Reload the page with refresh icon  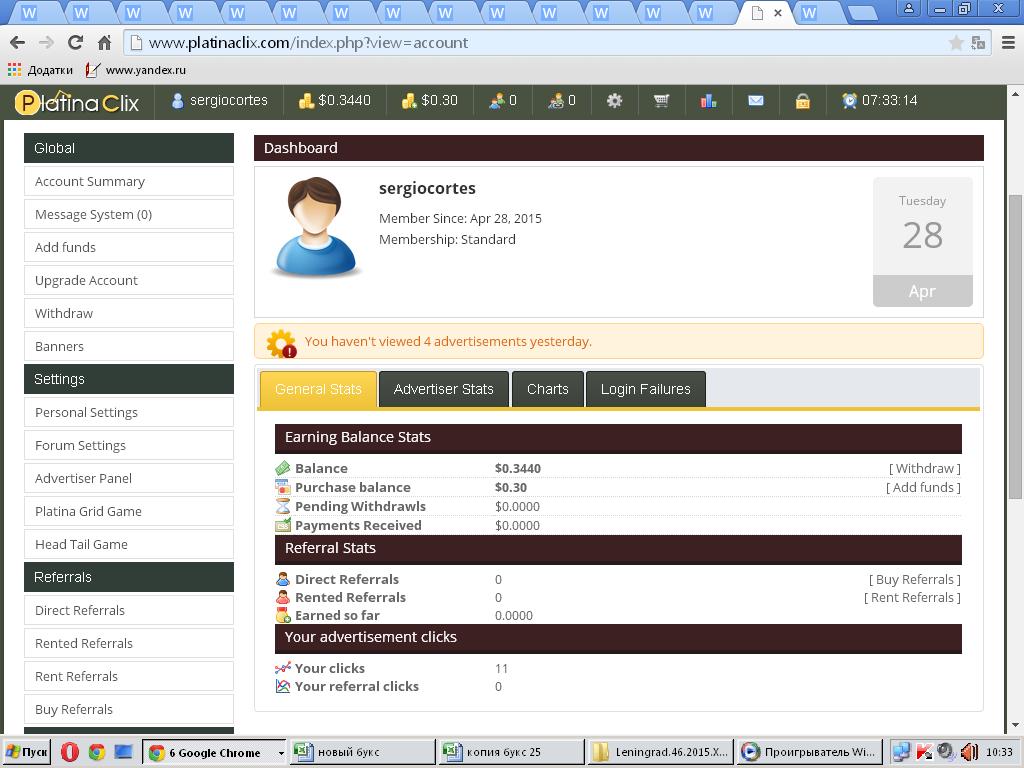point(75,42)
